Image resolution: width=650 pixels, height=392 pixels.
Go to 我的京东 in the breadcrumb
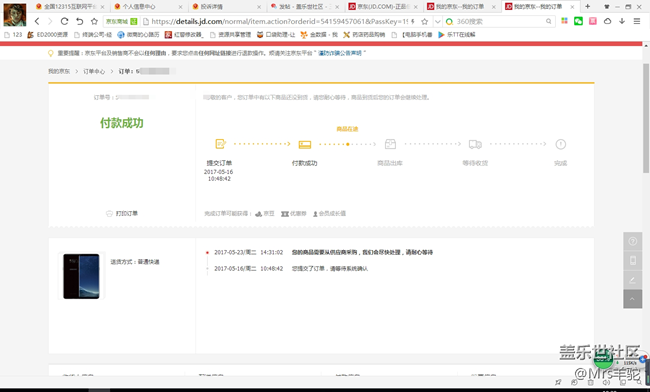tap(59, 71)
